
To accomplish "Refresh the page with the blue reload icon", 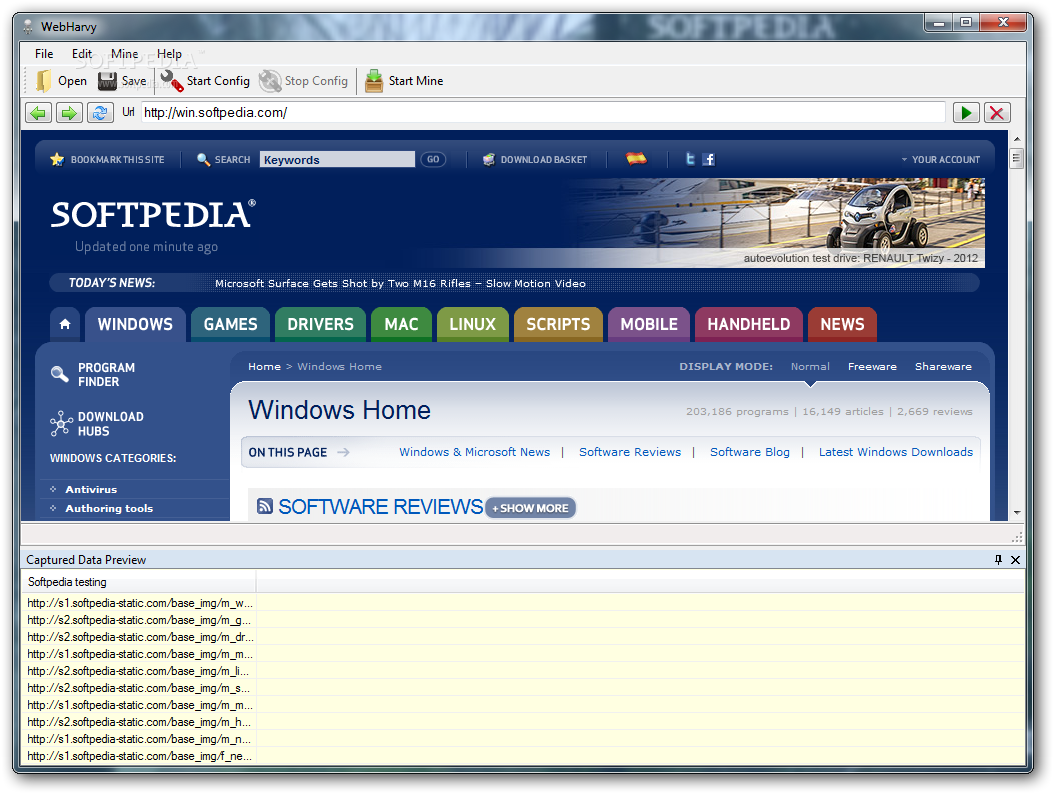I will (100, 112).
